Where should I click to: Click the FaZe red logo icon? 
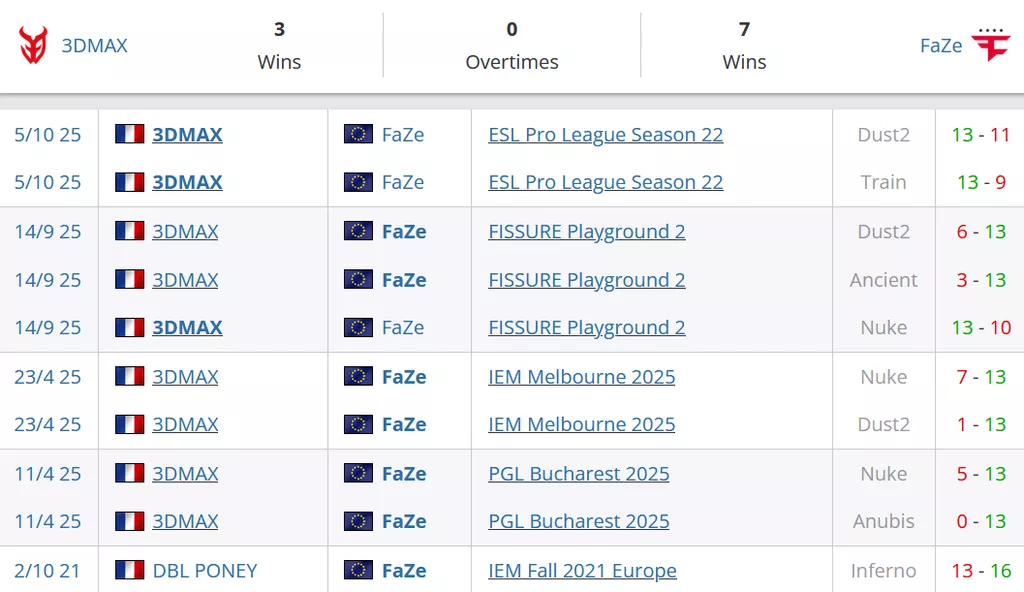pyautogui.click(x=991, y=45)
